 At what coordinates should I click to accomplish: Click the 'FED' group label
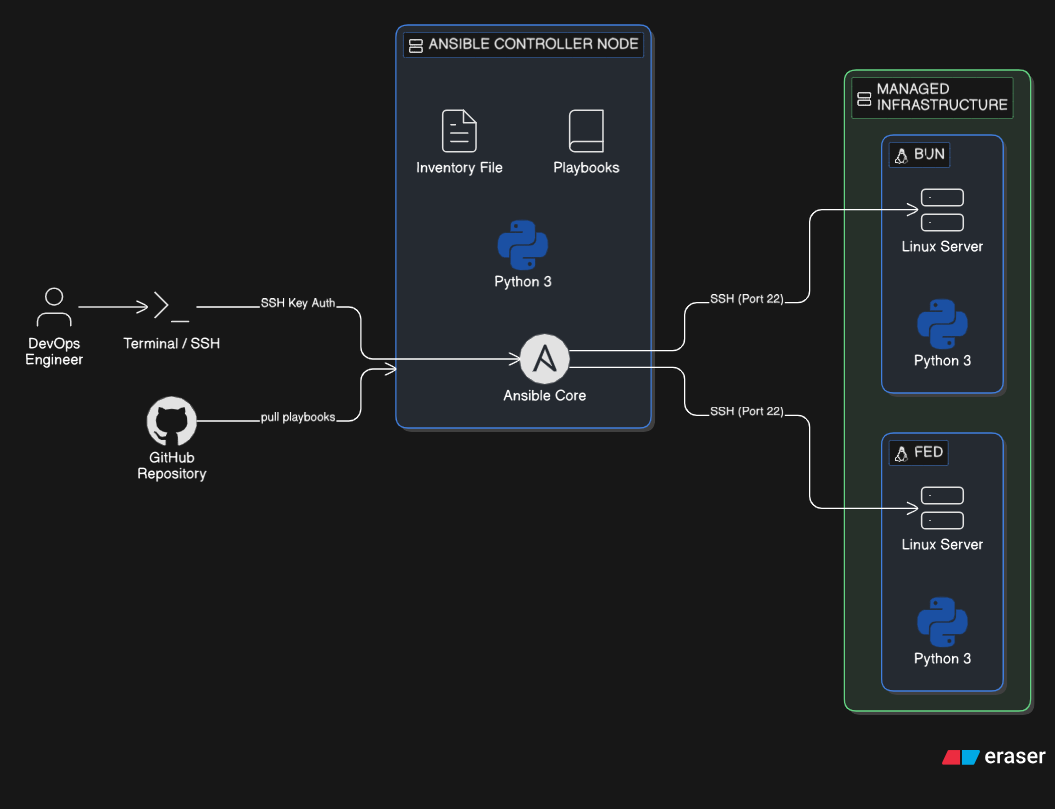(929, 452)
